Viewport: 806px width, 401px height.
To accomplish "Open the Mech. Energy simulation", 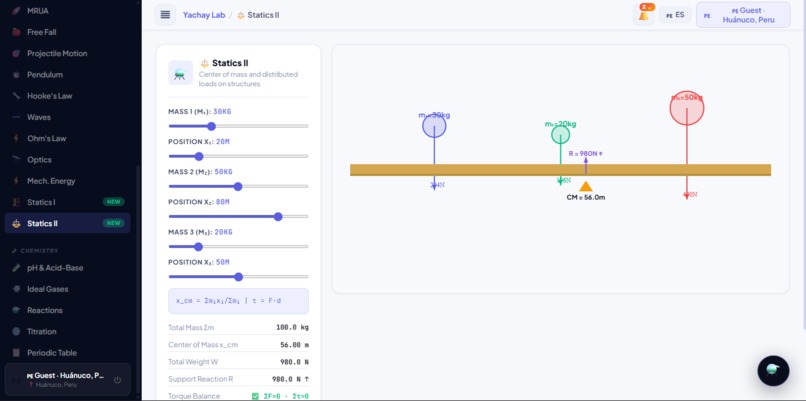I will click(67, 181).
